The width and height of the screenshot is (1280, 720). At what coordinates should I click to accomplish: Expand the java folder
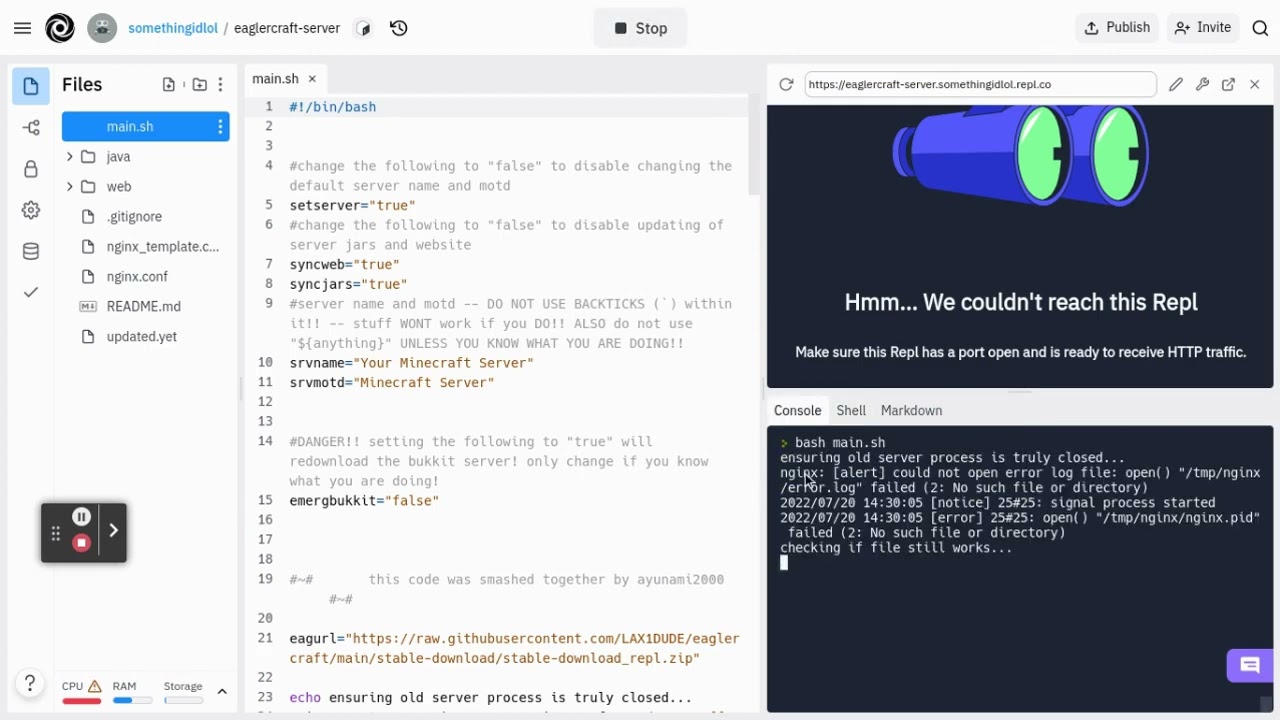pos(69,157)
